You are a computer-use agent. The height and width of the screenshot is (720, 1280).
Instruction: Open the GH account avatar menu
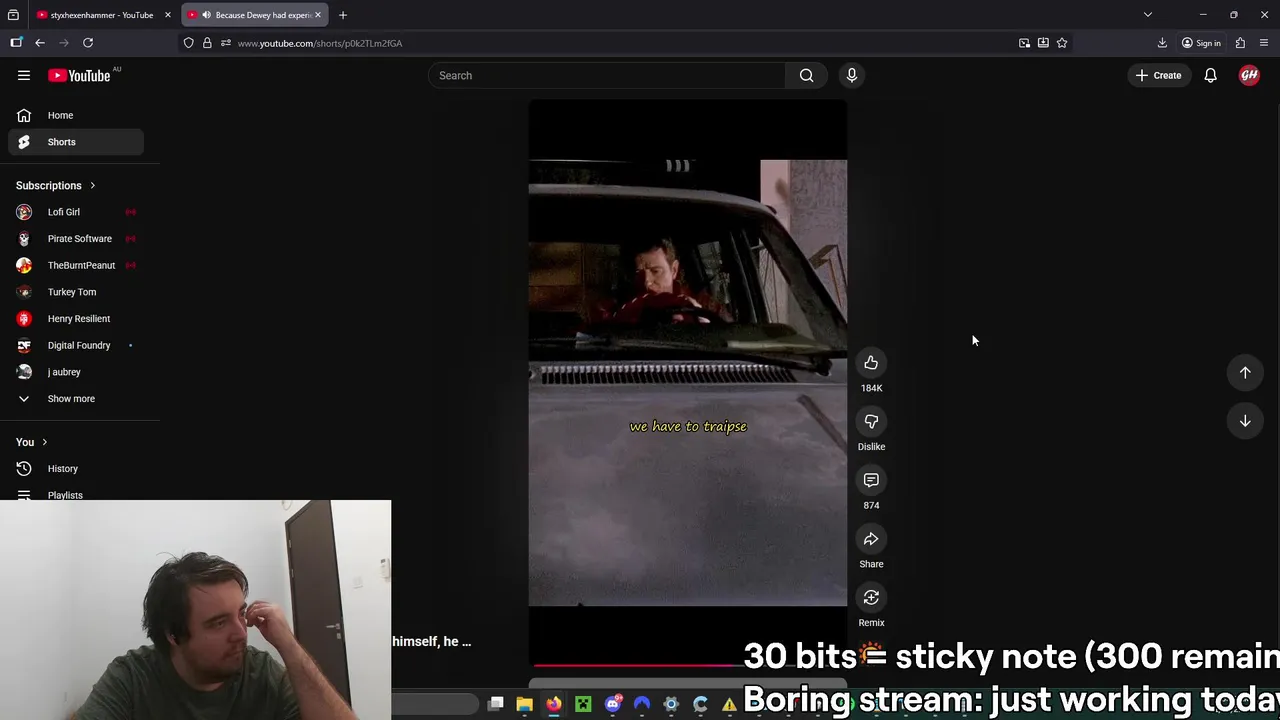[x=1249, y=75]
